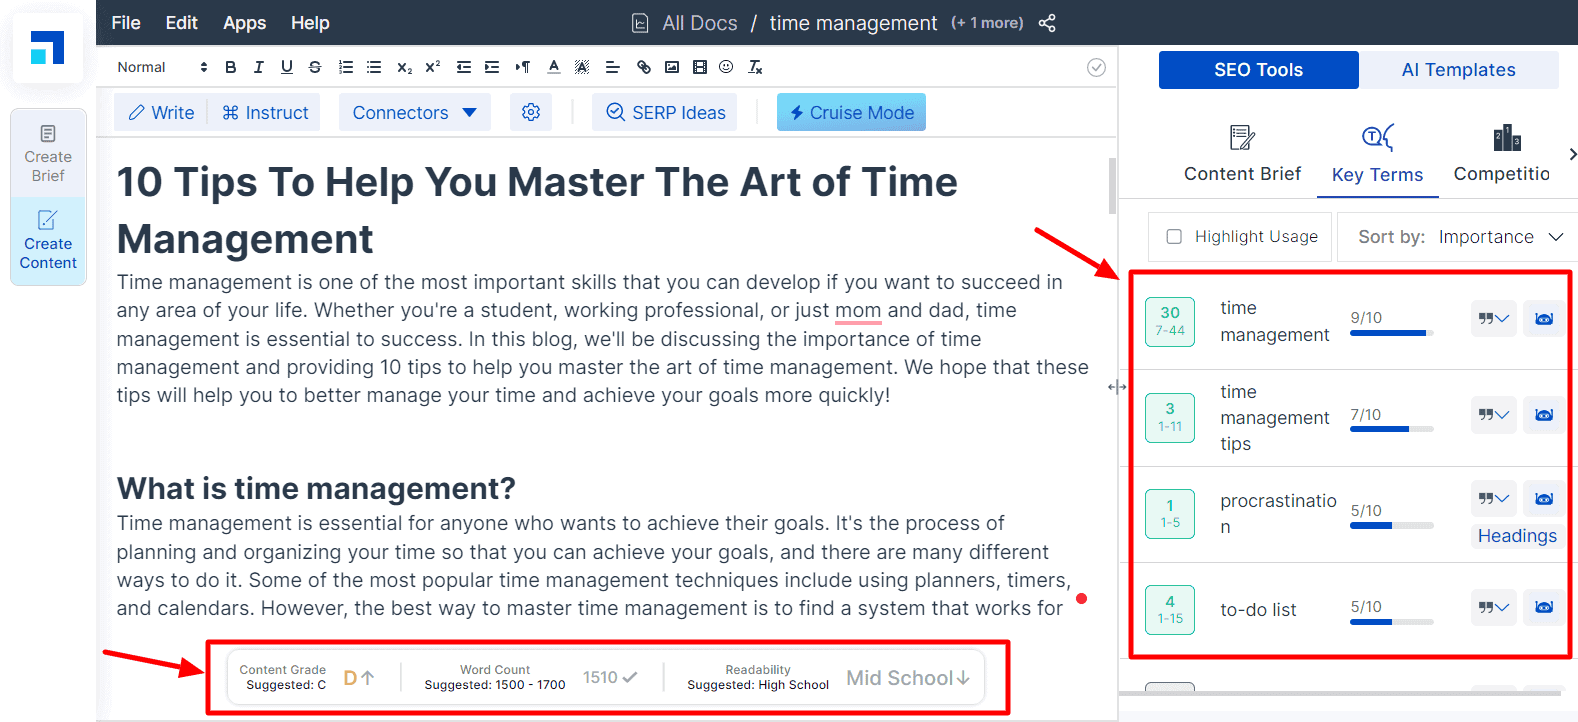Click the Content Grade D indicator

(x=359, y=678)
